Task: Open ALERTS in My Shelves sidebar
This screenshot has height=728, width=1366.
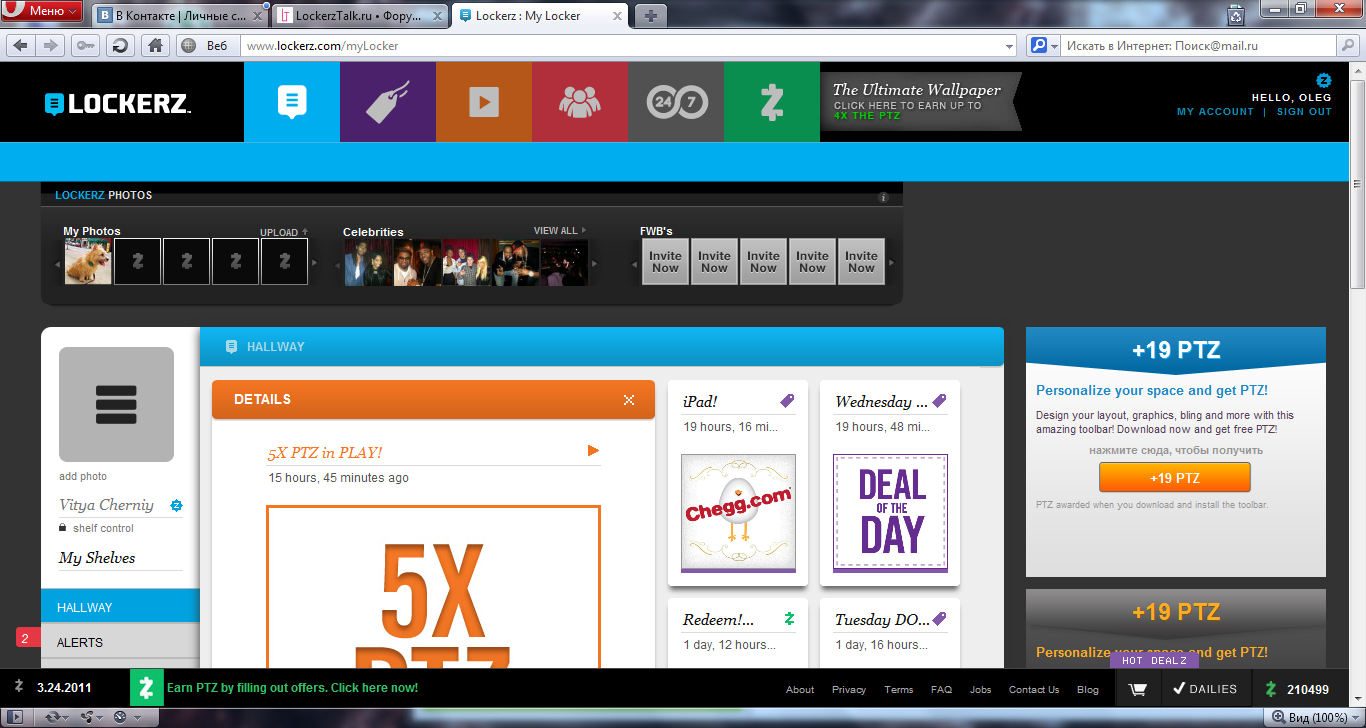Action: tap(120, 642)
